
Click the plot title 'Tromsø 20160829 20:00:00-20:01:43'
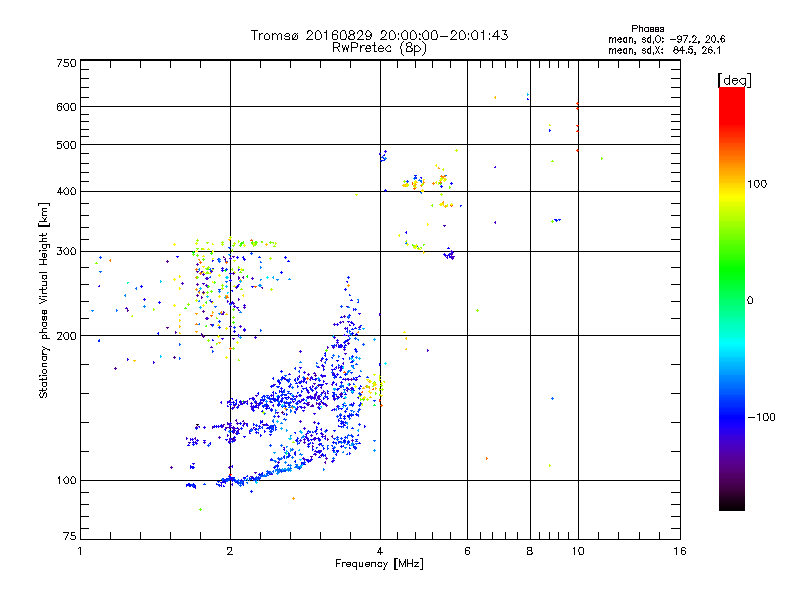[x=379, y=35]
